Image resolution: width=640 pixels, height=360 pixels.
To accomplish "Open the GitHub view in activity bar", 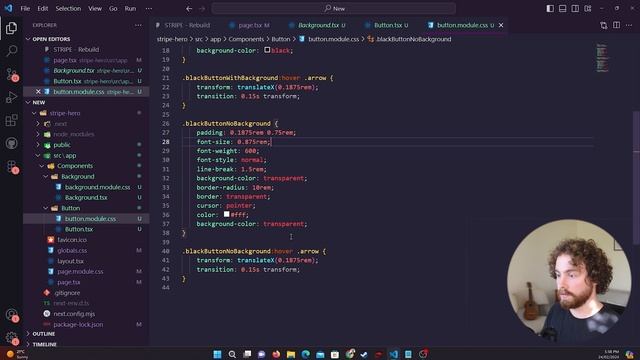I will (11, 143).
